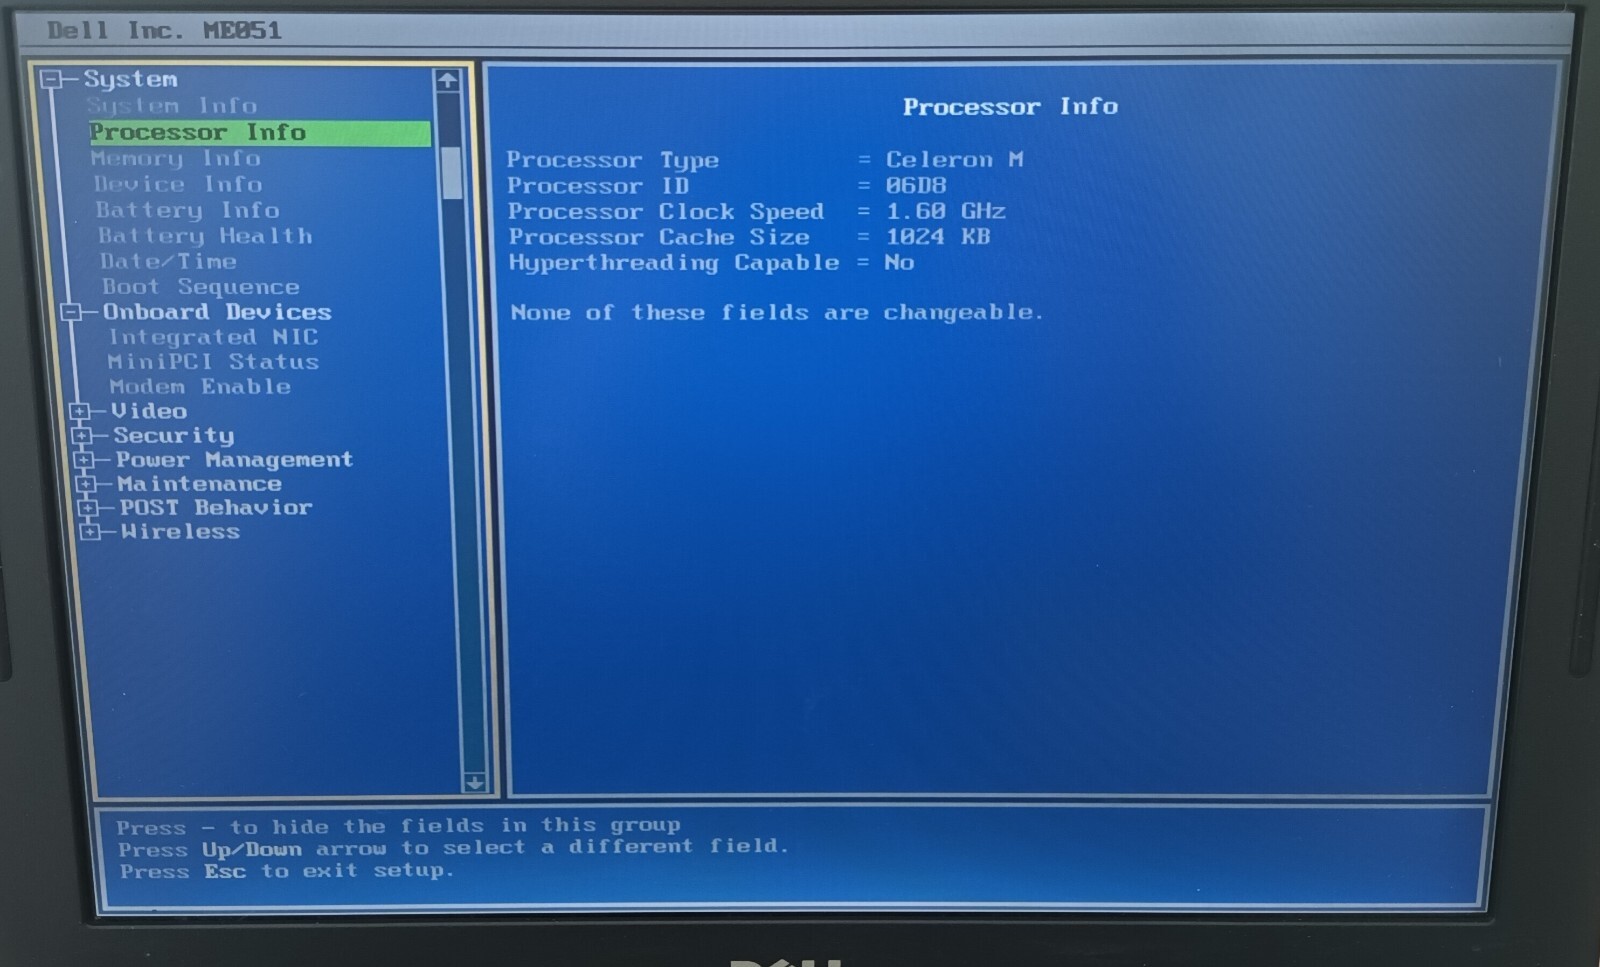Select Integrated NIC entry
This screenshot has height=967, width=1600.
(213, 338)
